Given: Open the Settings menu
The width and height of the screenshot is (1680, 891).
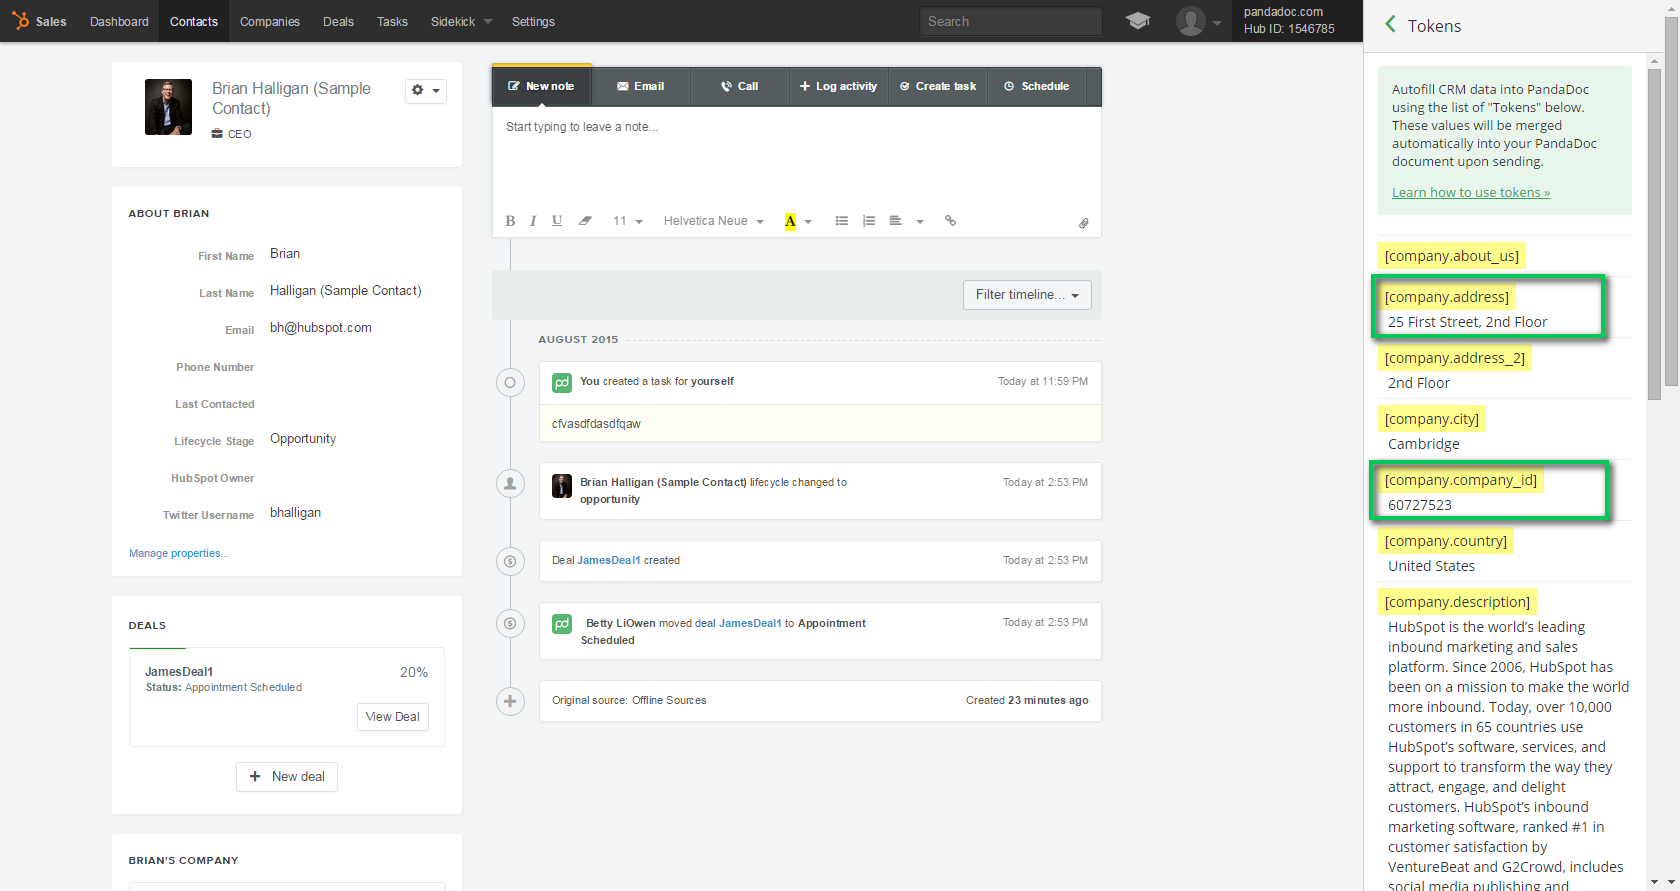Looking at the screenshot, I should point(533,21).
